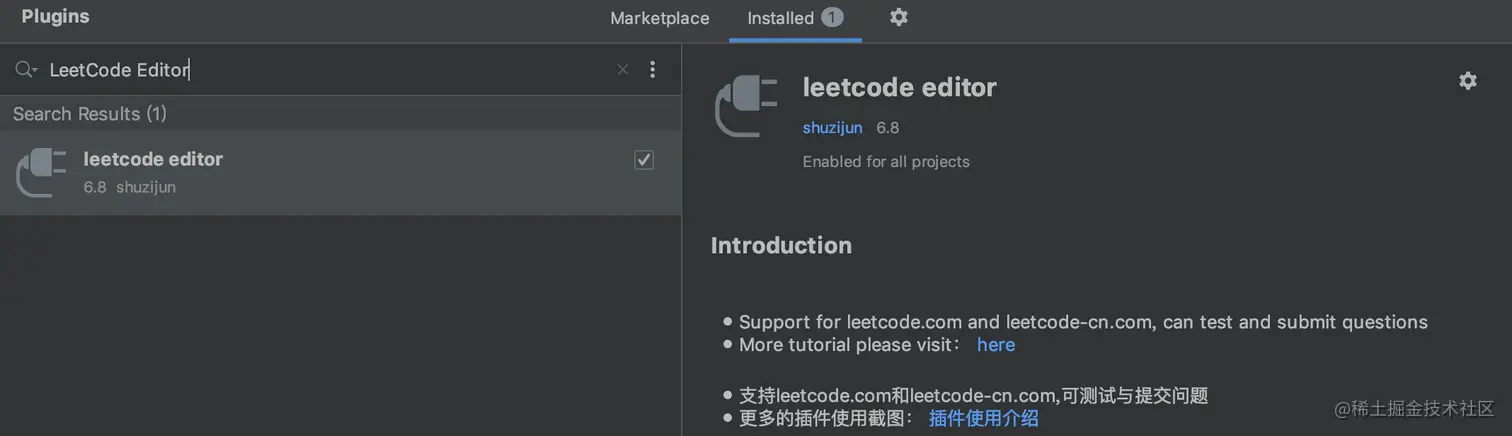Click '6.8 shuzijun' under list item
This screenshot has height=436, width=1512.
coord(130,187)
